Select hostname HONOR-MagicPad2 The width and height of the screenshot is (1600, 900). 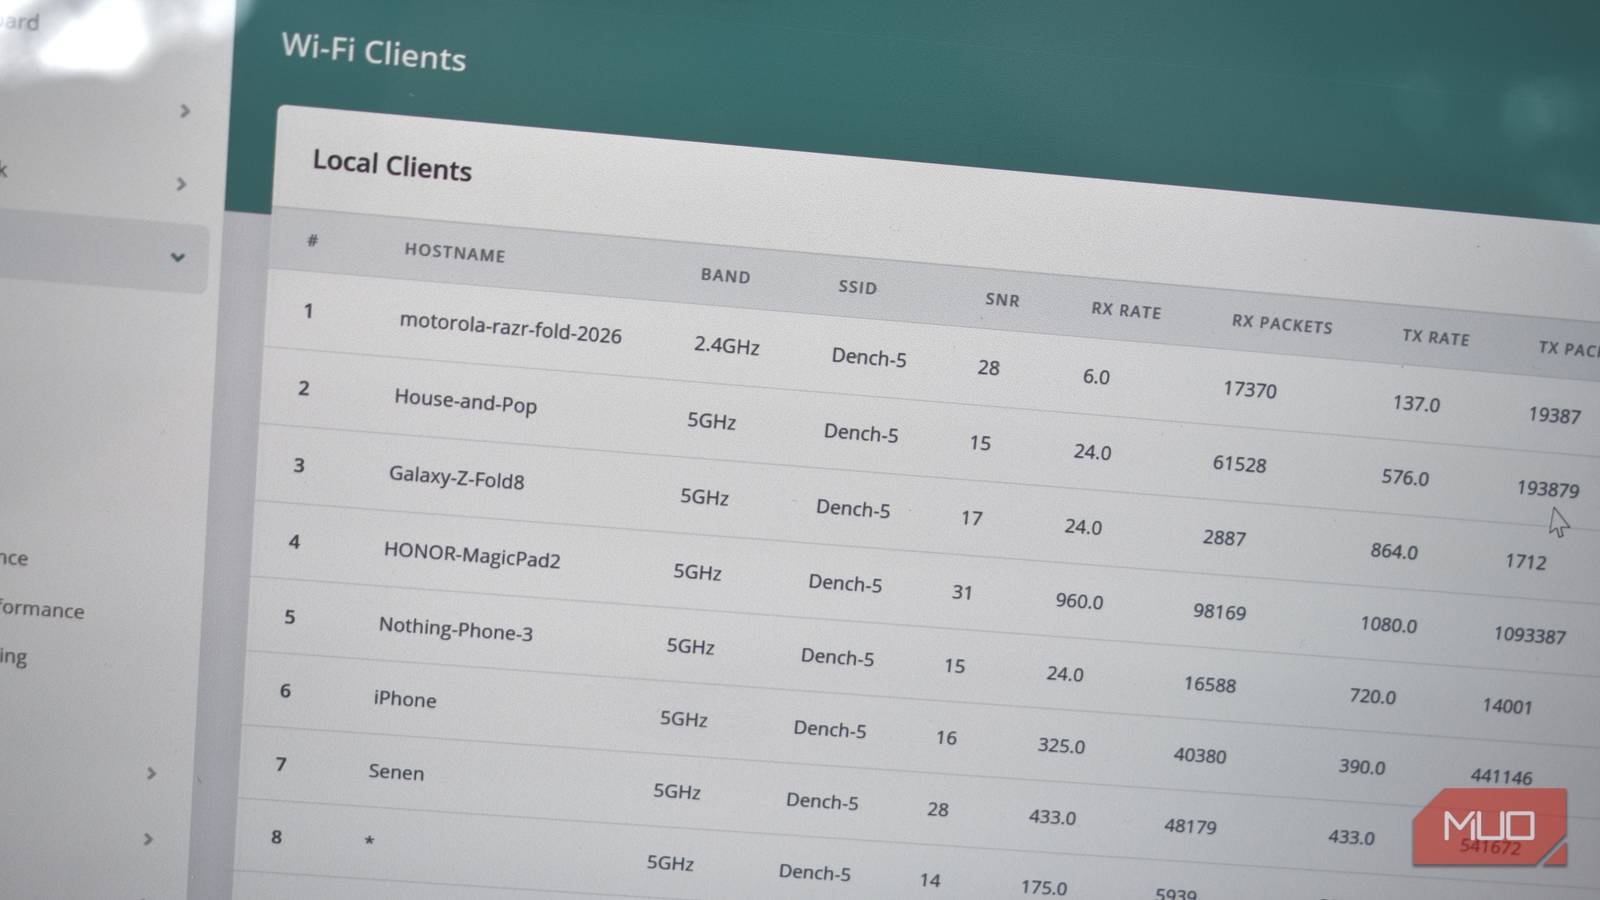click(x=472, y=554)
